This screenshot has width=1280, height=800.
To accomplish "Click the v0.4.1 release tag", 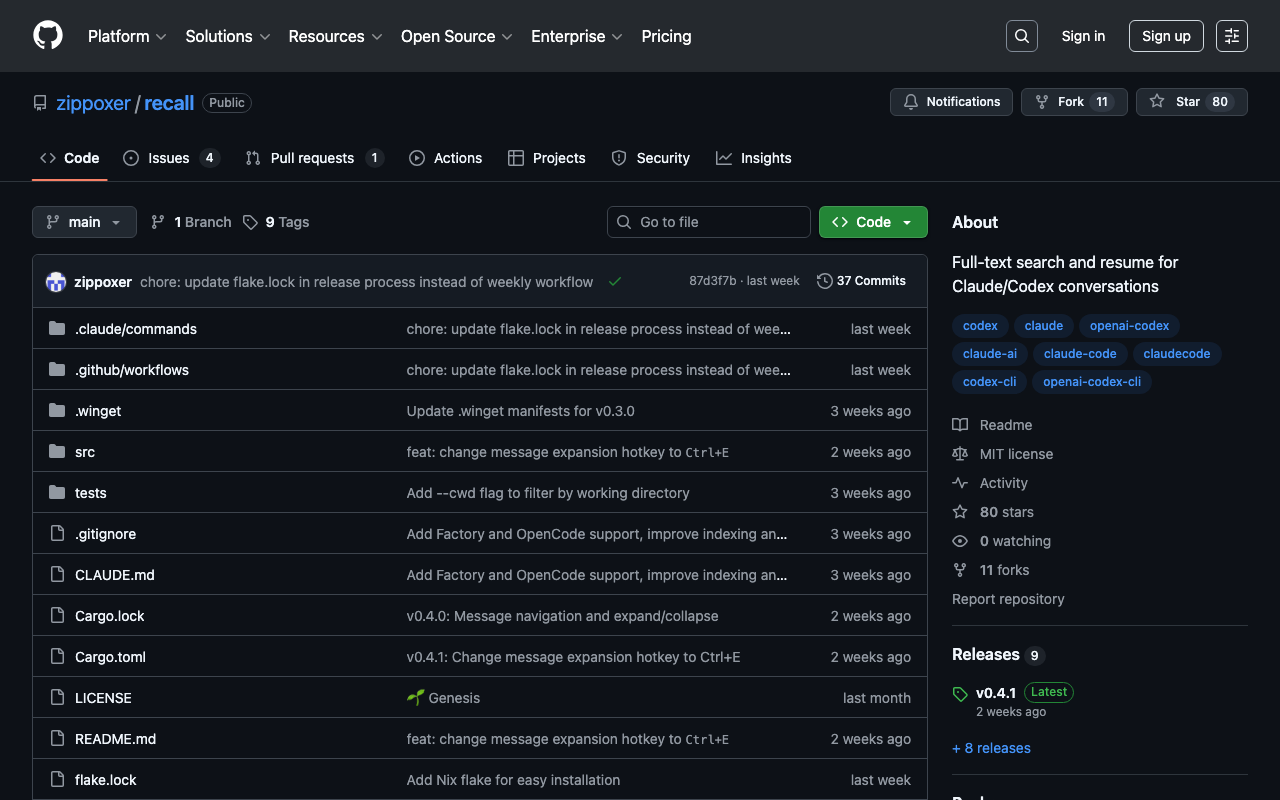I will point(995,693).
